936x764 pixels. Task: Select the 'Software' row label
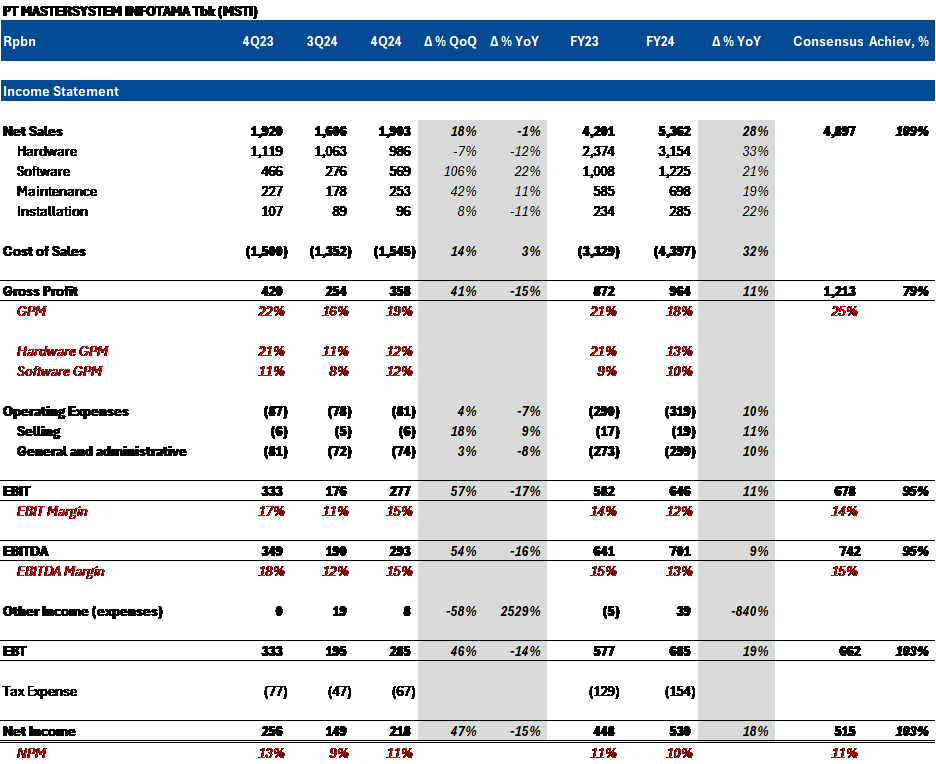(44, 171)
